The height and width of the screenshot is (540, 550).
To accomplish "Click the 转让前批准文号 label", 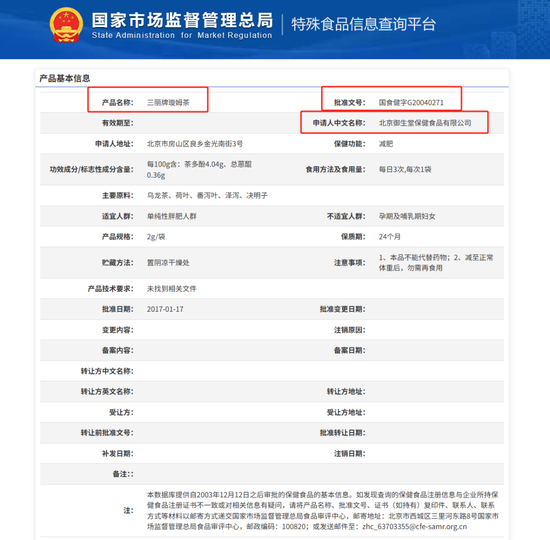I will [x=107, y=433].
